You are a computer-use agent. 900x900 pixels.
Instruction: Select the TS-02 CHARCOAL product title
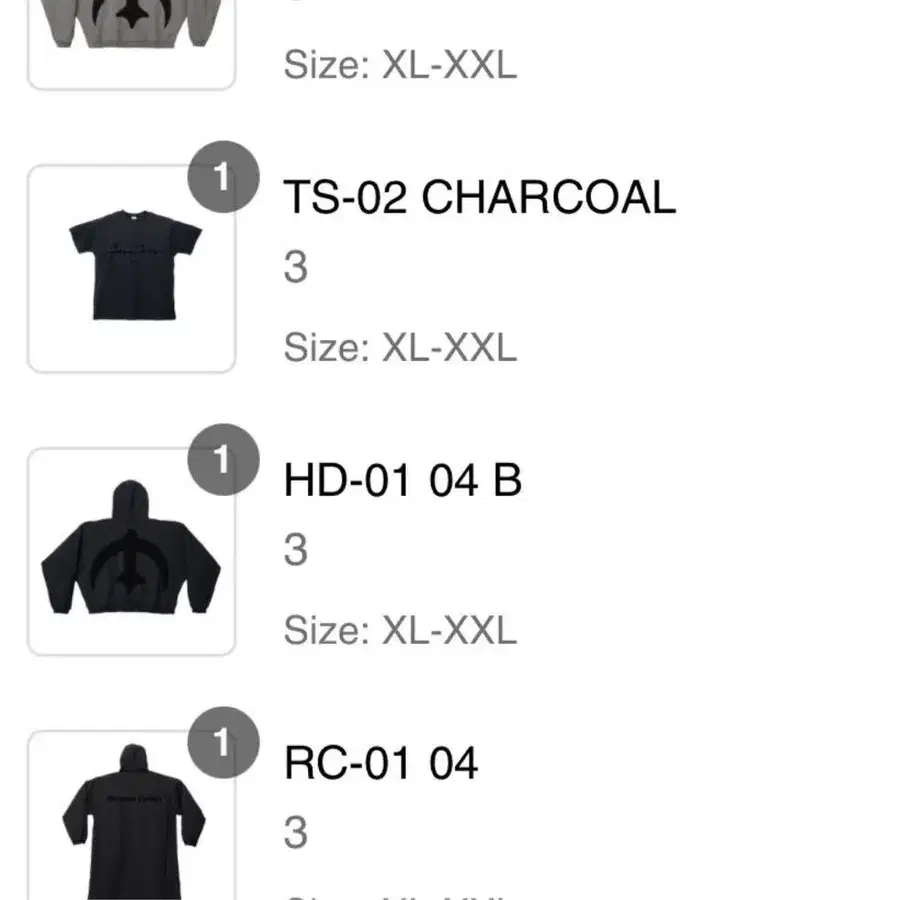click(480, 197)
